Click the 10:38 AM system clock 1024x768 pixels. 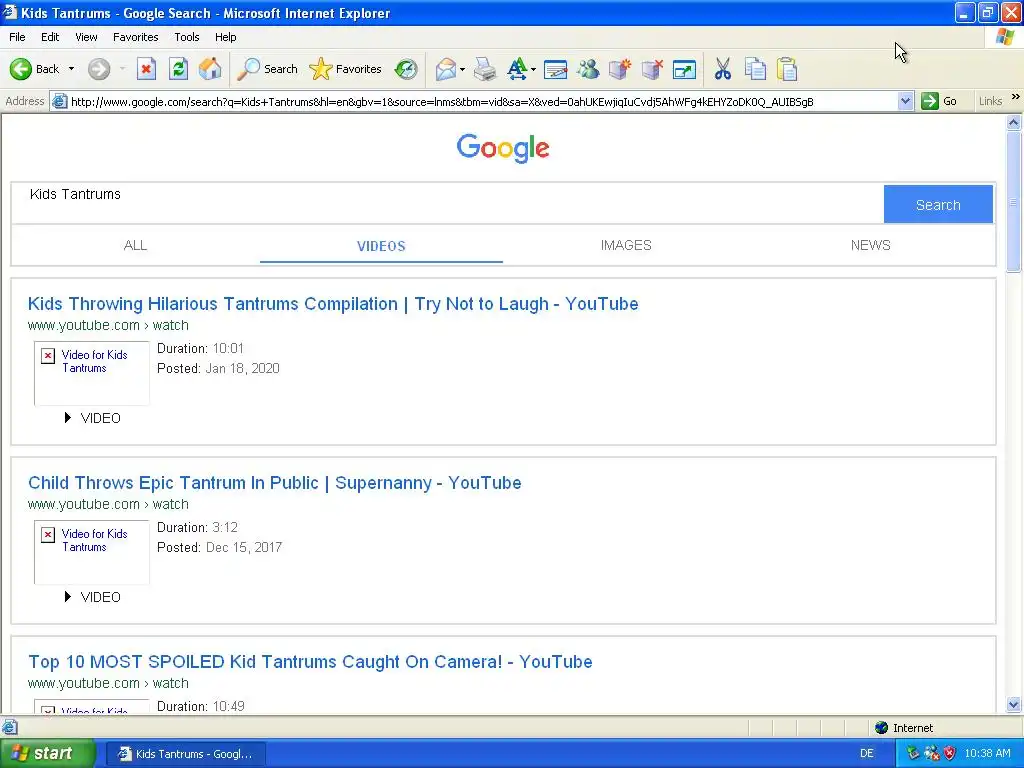[x=987, y=754]
